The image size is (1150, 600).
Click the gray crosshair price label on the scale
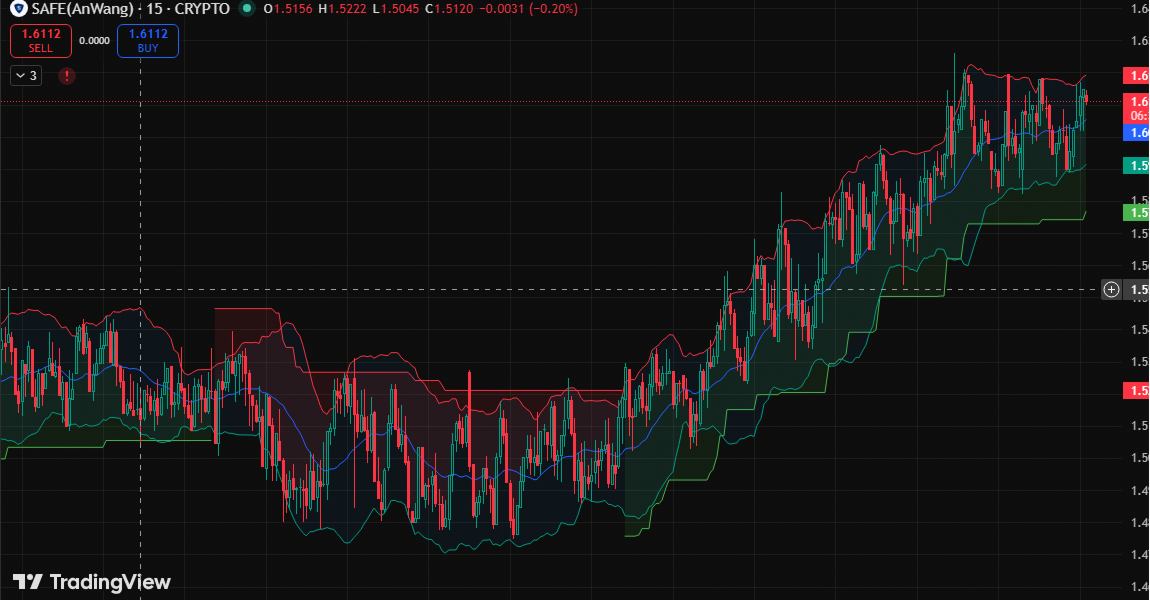click(x=1138, y=290)
